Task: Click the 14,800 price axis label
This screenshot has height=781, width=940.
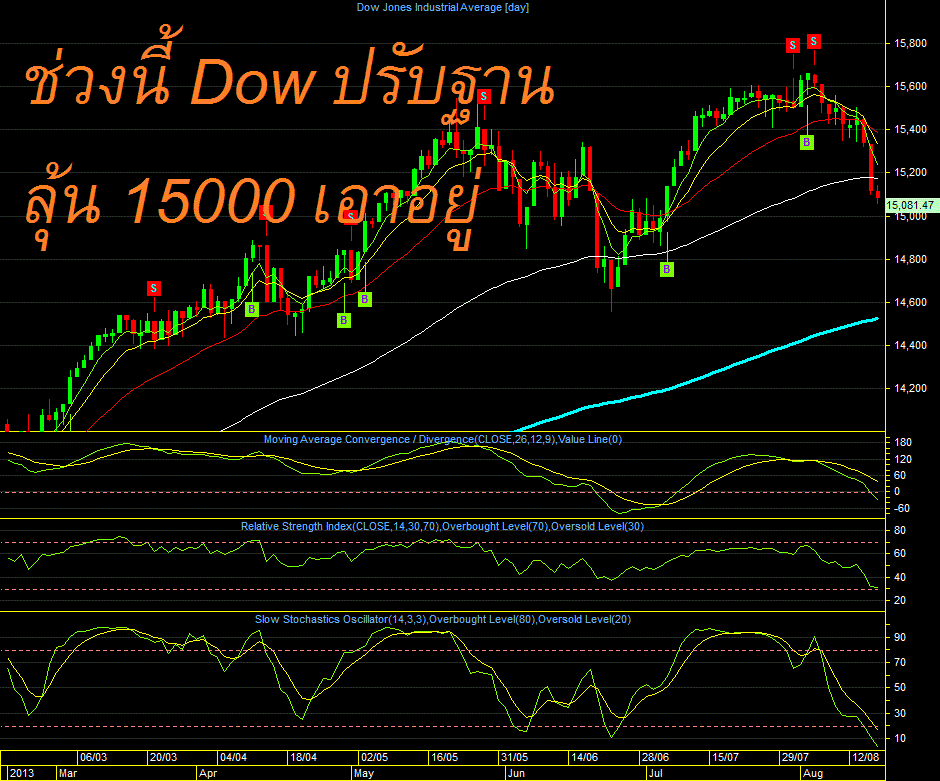Action: click(x=910, y=259)
